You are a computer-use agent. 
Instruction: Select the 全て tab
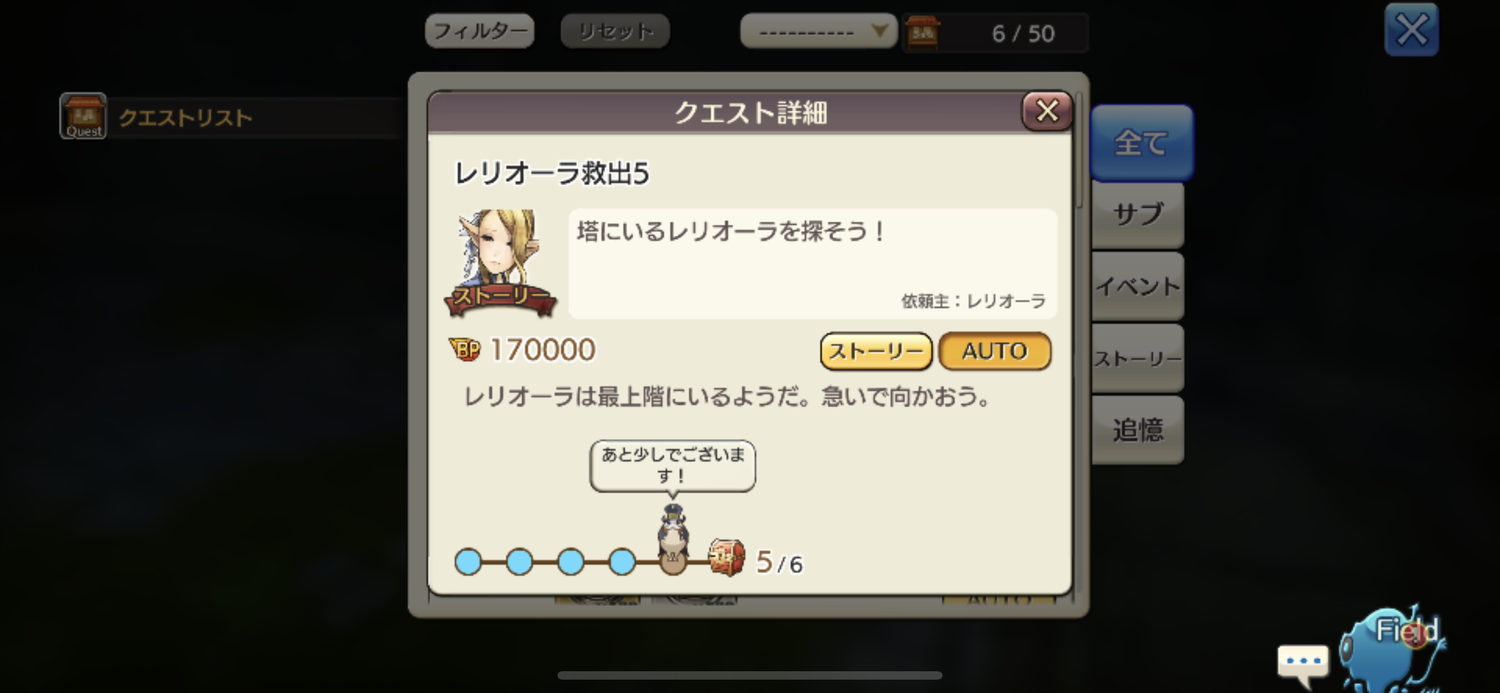point(1141,143)
